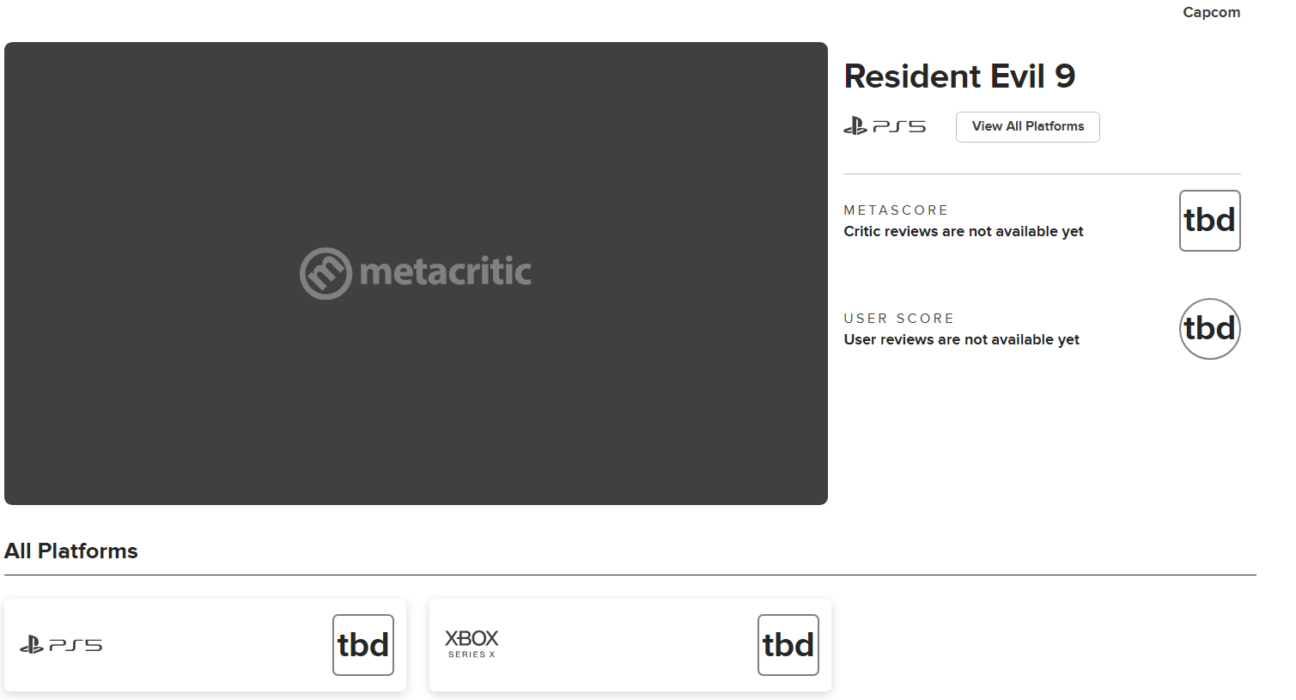Click the metacritic wordmark text in placeholder
Screen dimensions: 1296x700
click(x=443, y=273)
